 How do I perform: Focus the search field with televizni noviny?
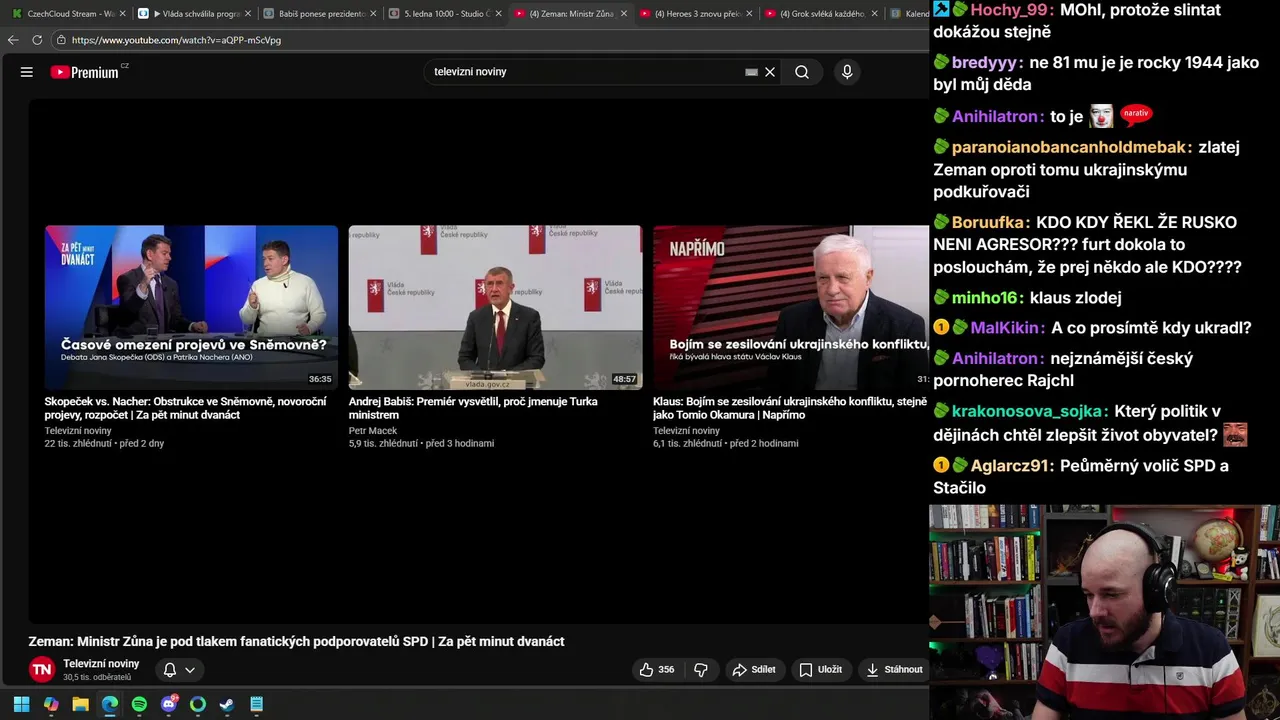tap(585, 72)
